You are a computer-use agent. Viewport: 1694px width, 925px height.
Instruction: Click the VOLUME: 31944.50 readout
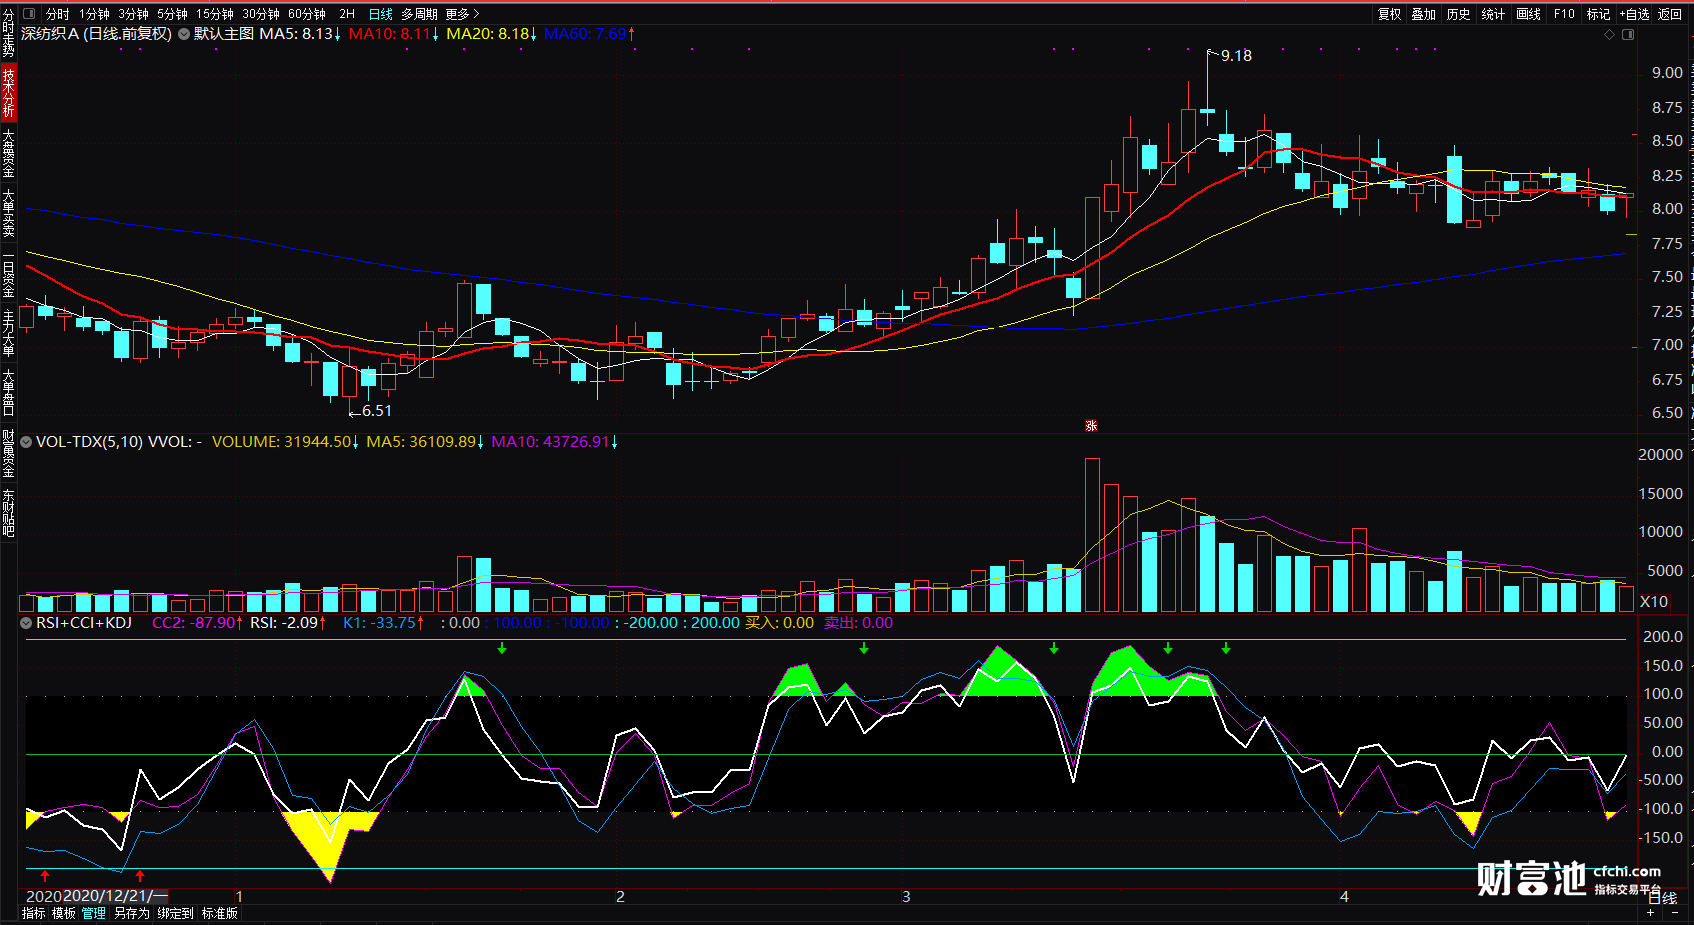(285, 442)
